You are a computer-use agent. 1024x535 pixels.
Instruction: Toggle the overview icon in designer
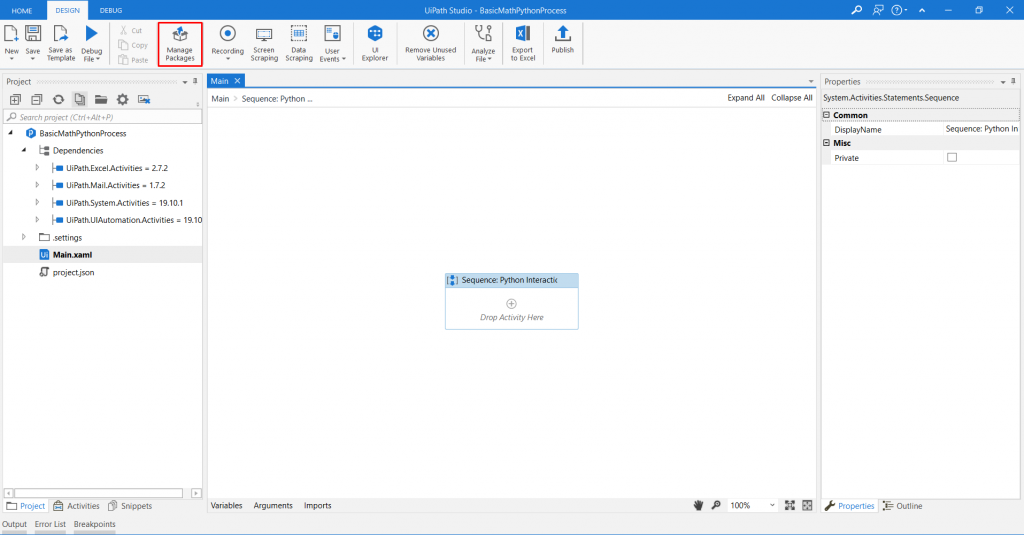807,505
